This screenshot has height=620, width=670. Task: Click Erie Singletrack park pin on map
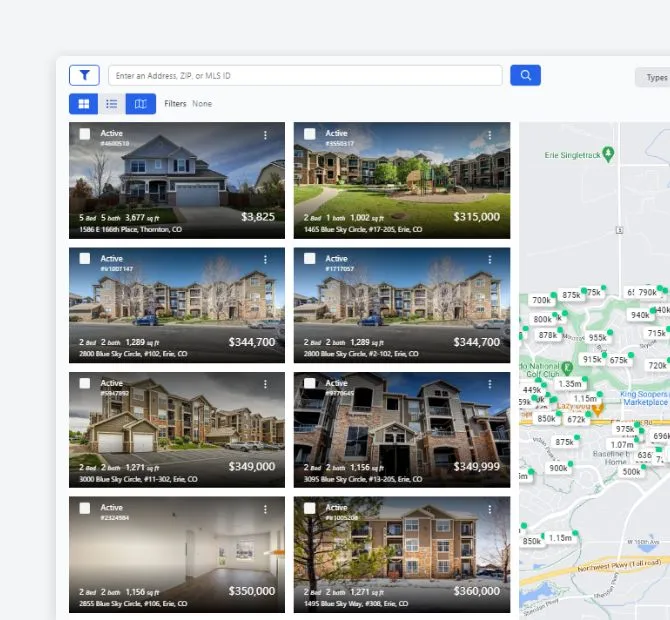pos(608,154)
